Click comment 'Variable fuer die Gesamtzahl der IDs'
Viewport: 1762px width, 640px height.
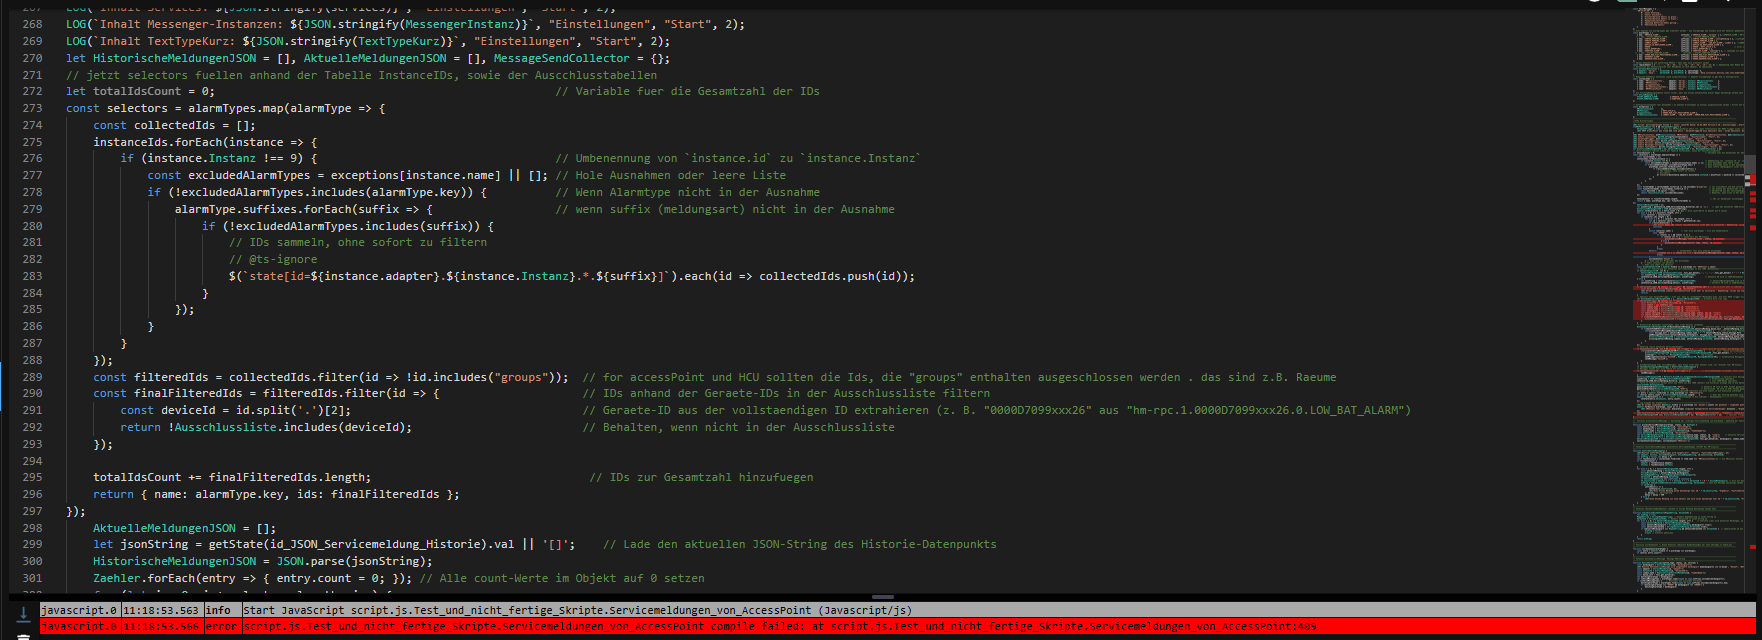pyautogui.click(x=687, y=91)
